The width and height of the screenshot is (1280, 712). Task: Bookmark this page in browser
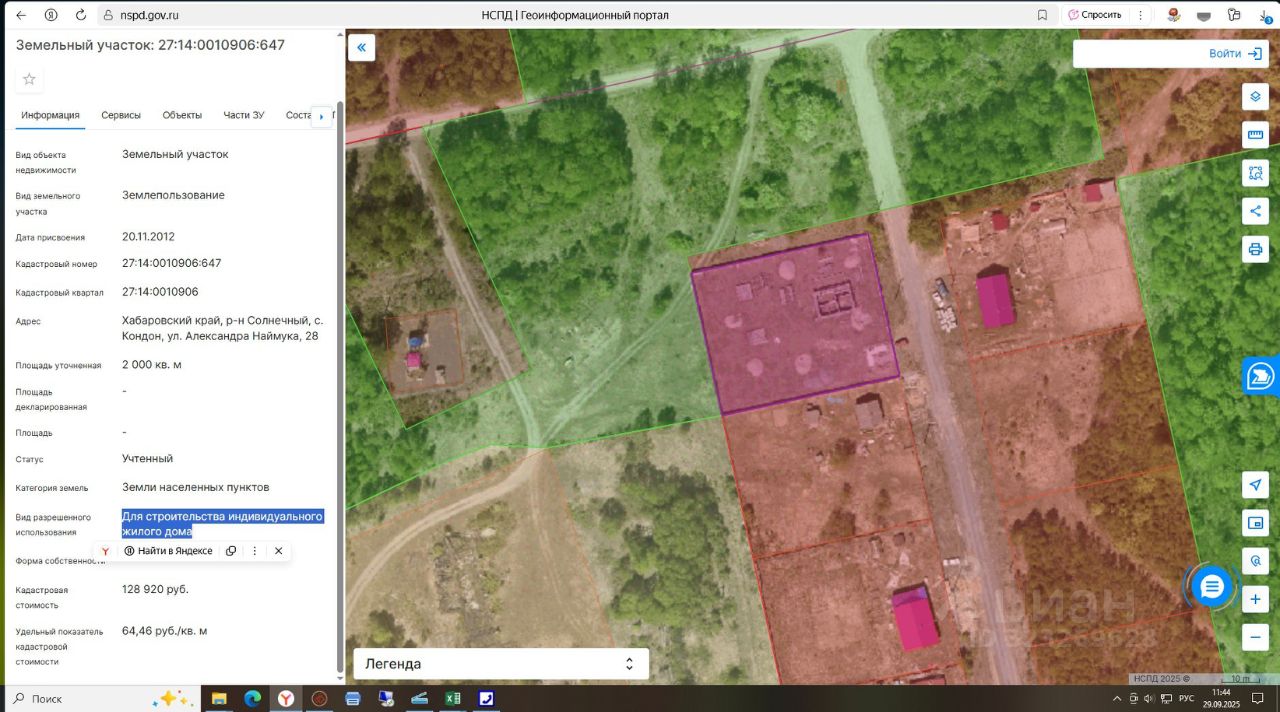pyautogui.click(x=1042, y=15)
